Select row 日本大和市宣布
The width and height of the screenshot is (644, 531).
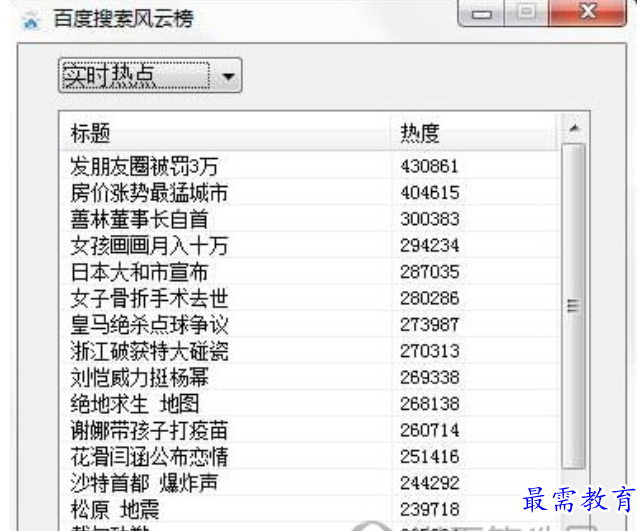(x=309, y=272)
